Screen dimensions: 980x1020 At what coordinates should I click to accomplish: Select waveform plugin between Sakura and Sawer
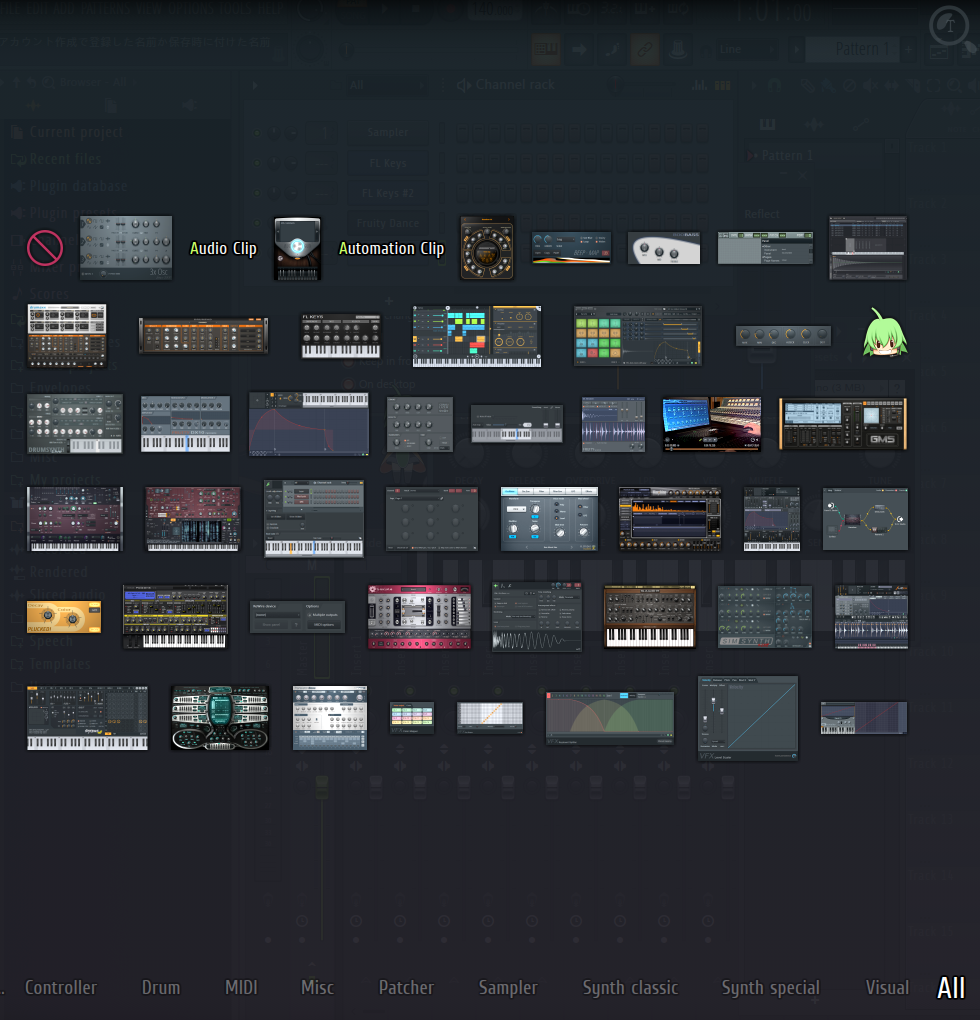[x=536, y=617]
